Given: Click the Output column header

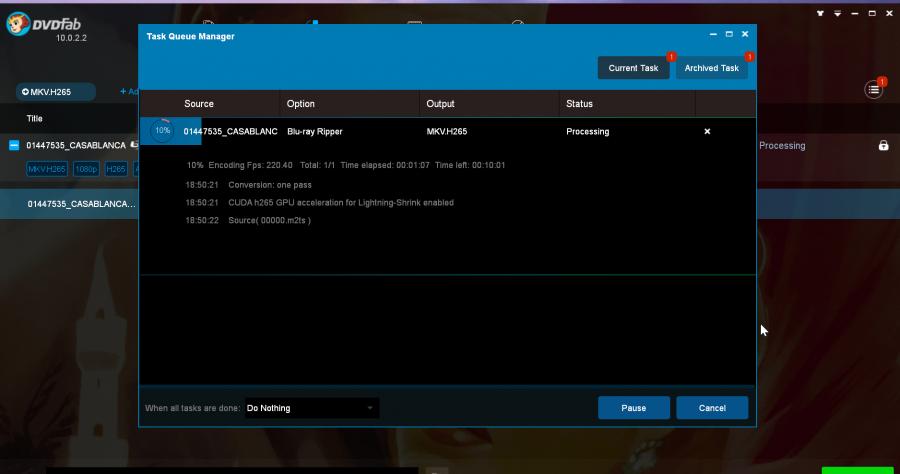Looking at the screenshot, I should click(440, 104).
